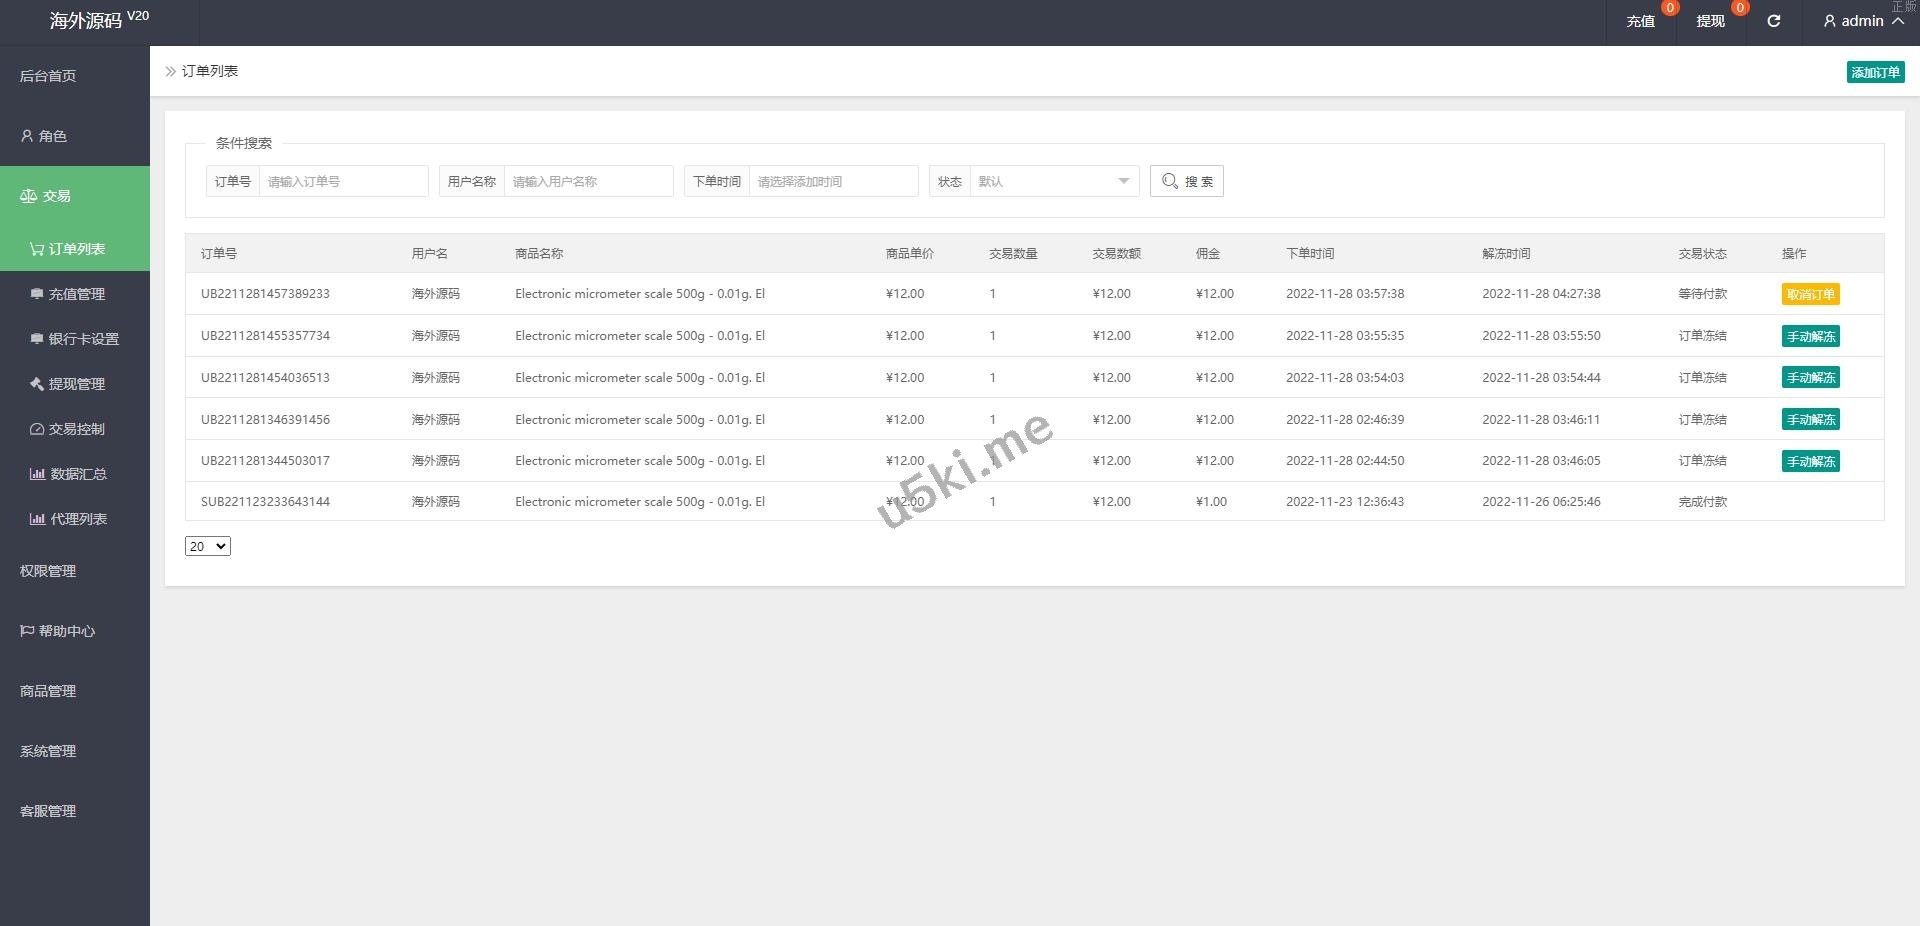Open the 提现 withdrawal notifications
This screenshot has height=926, width=1920.
pos(1710,21)
